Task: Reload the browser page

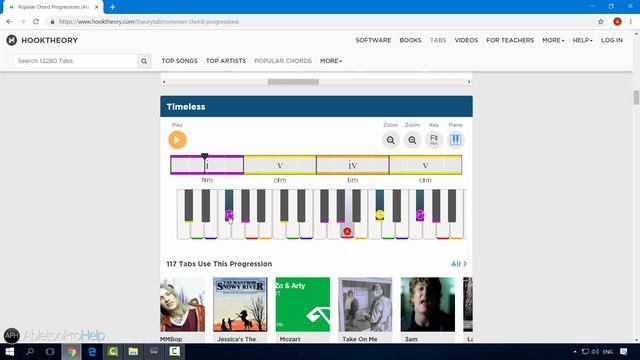Action: [x=36, y=22]
